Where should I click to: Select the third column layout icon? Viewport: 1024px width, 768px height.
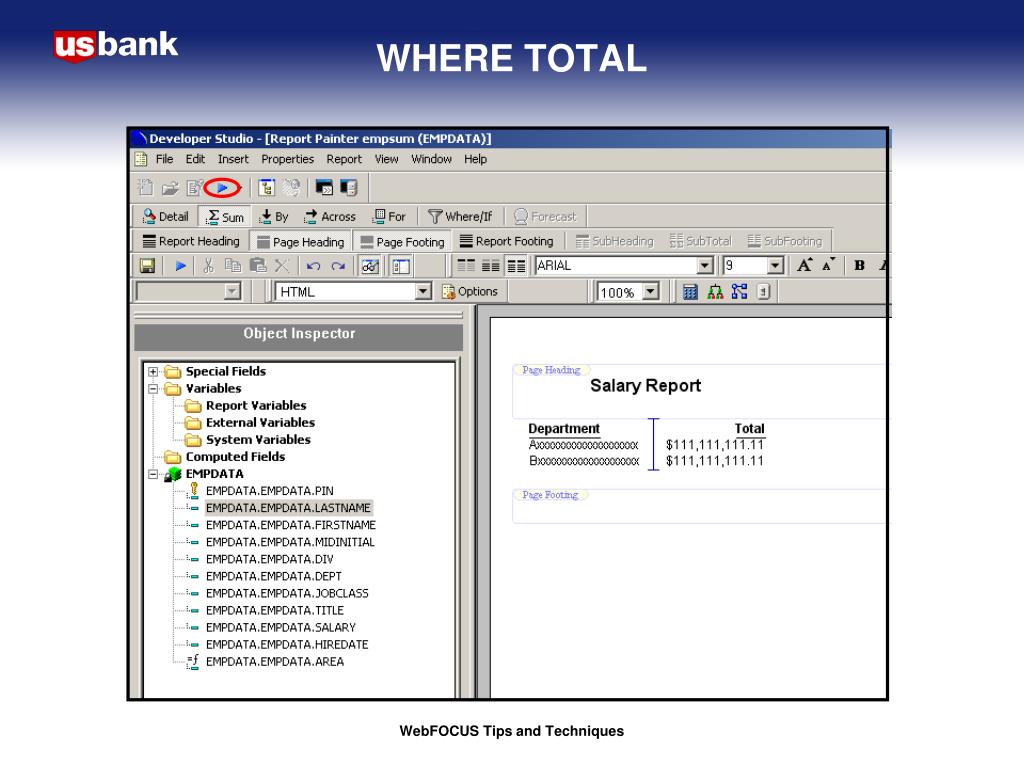(516, 266)
